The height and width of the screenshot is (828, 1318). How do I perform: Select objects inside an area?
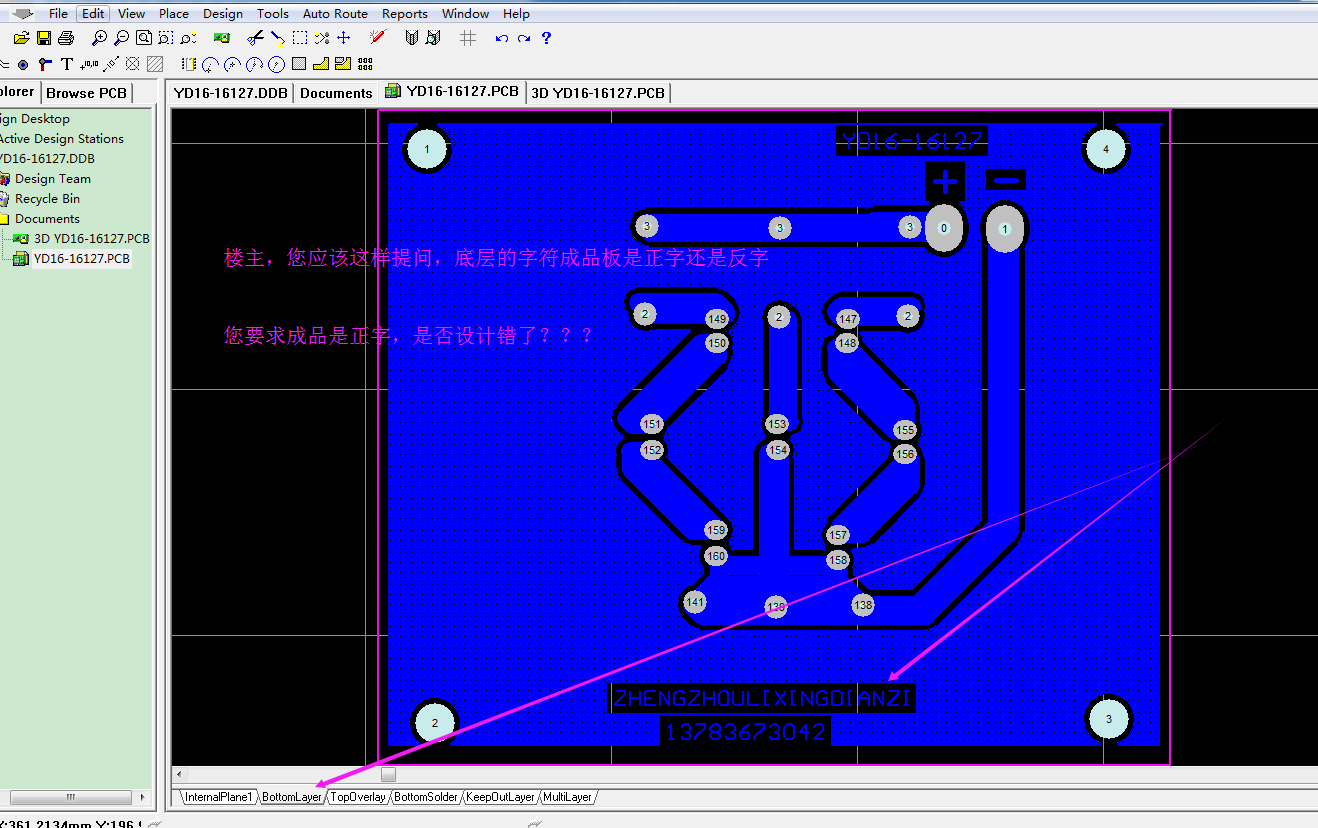coord(299,38)
